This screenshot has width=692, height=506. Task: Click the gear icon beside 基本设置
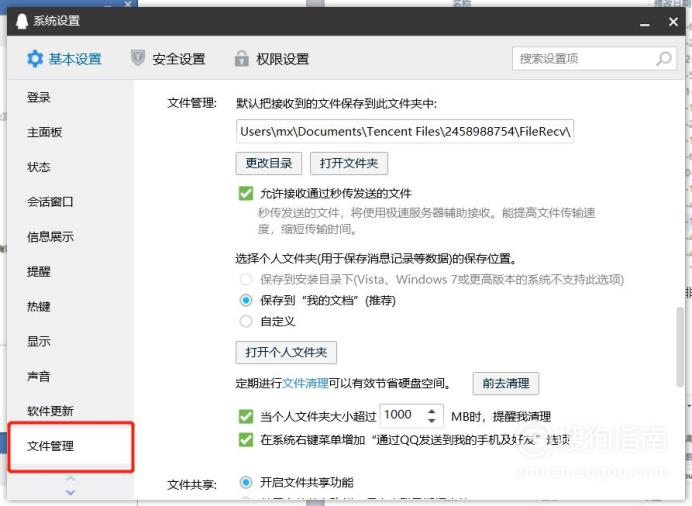click(x=35, y=58)
